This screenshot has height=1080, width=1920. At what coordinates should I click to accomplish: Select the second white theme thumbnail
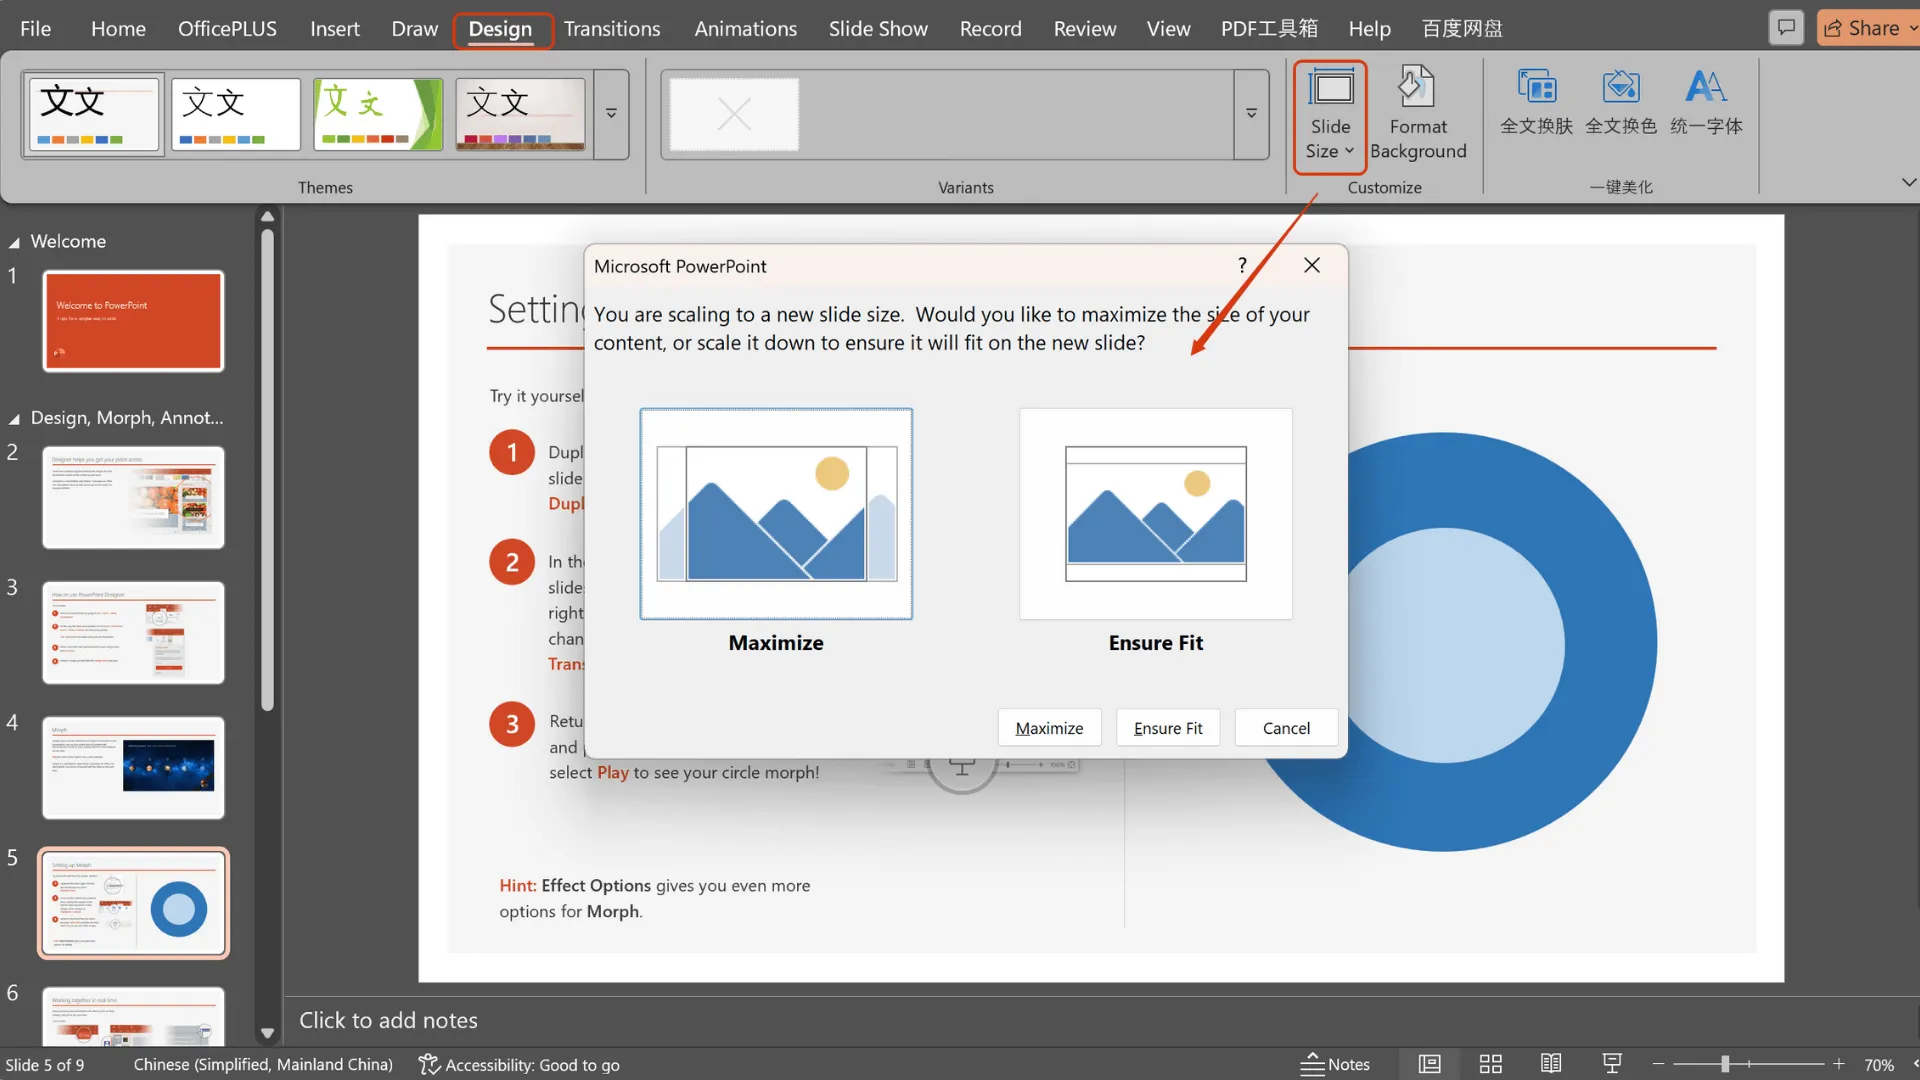(x=236, y=114)
